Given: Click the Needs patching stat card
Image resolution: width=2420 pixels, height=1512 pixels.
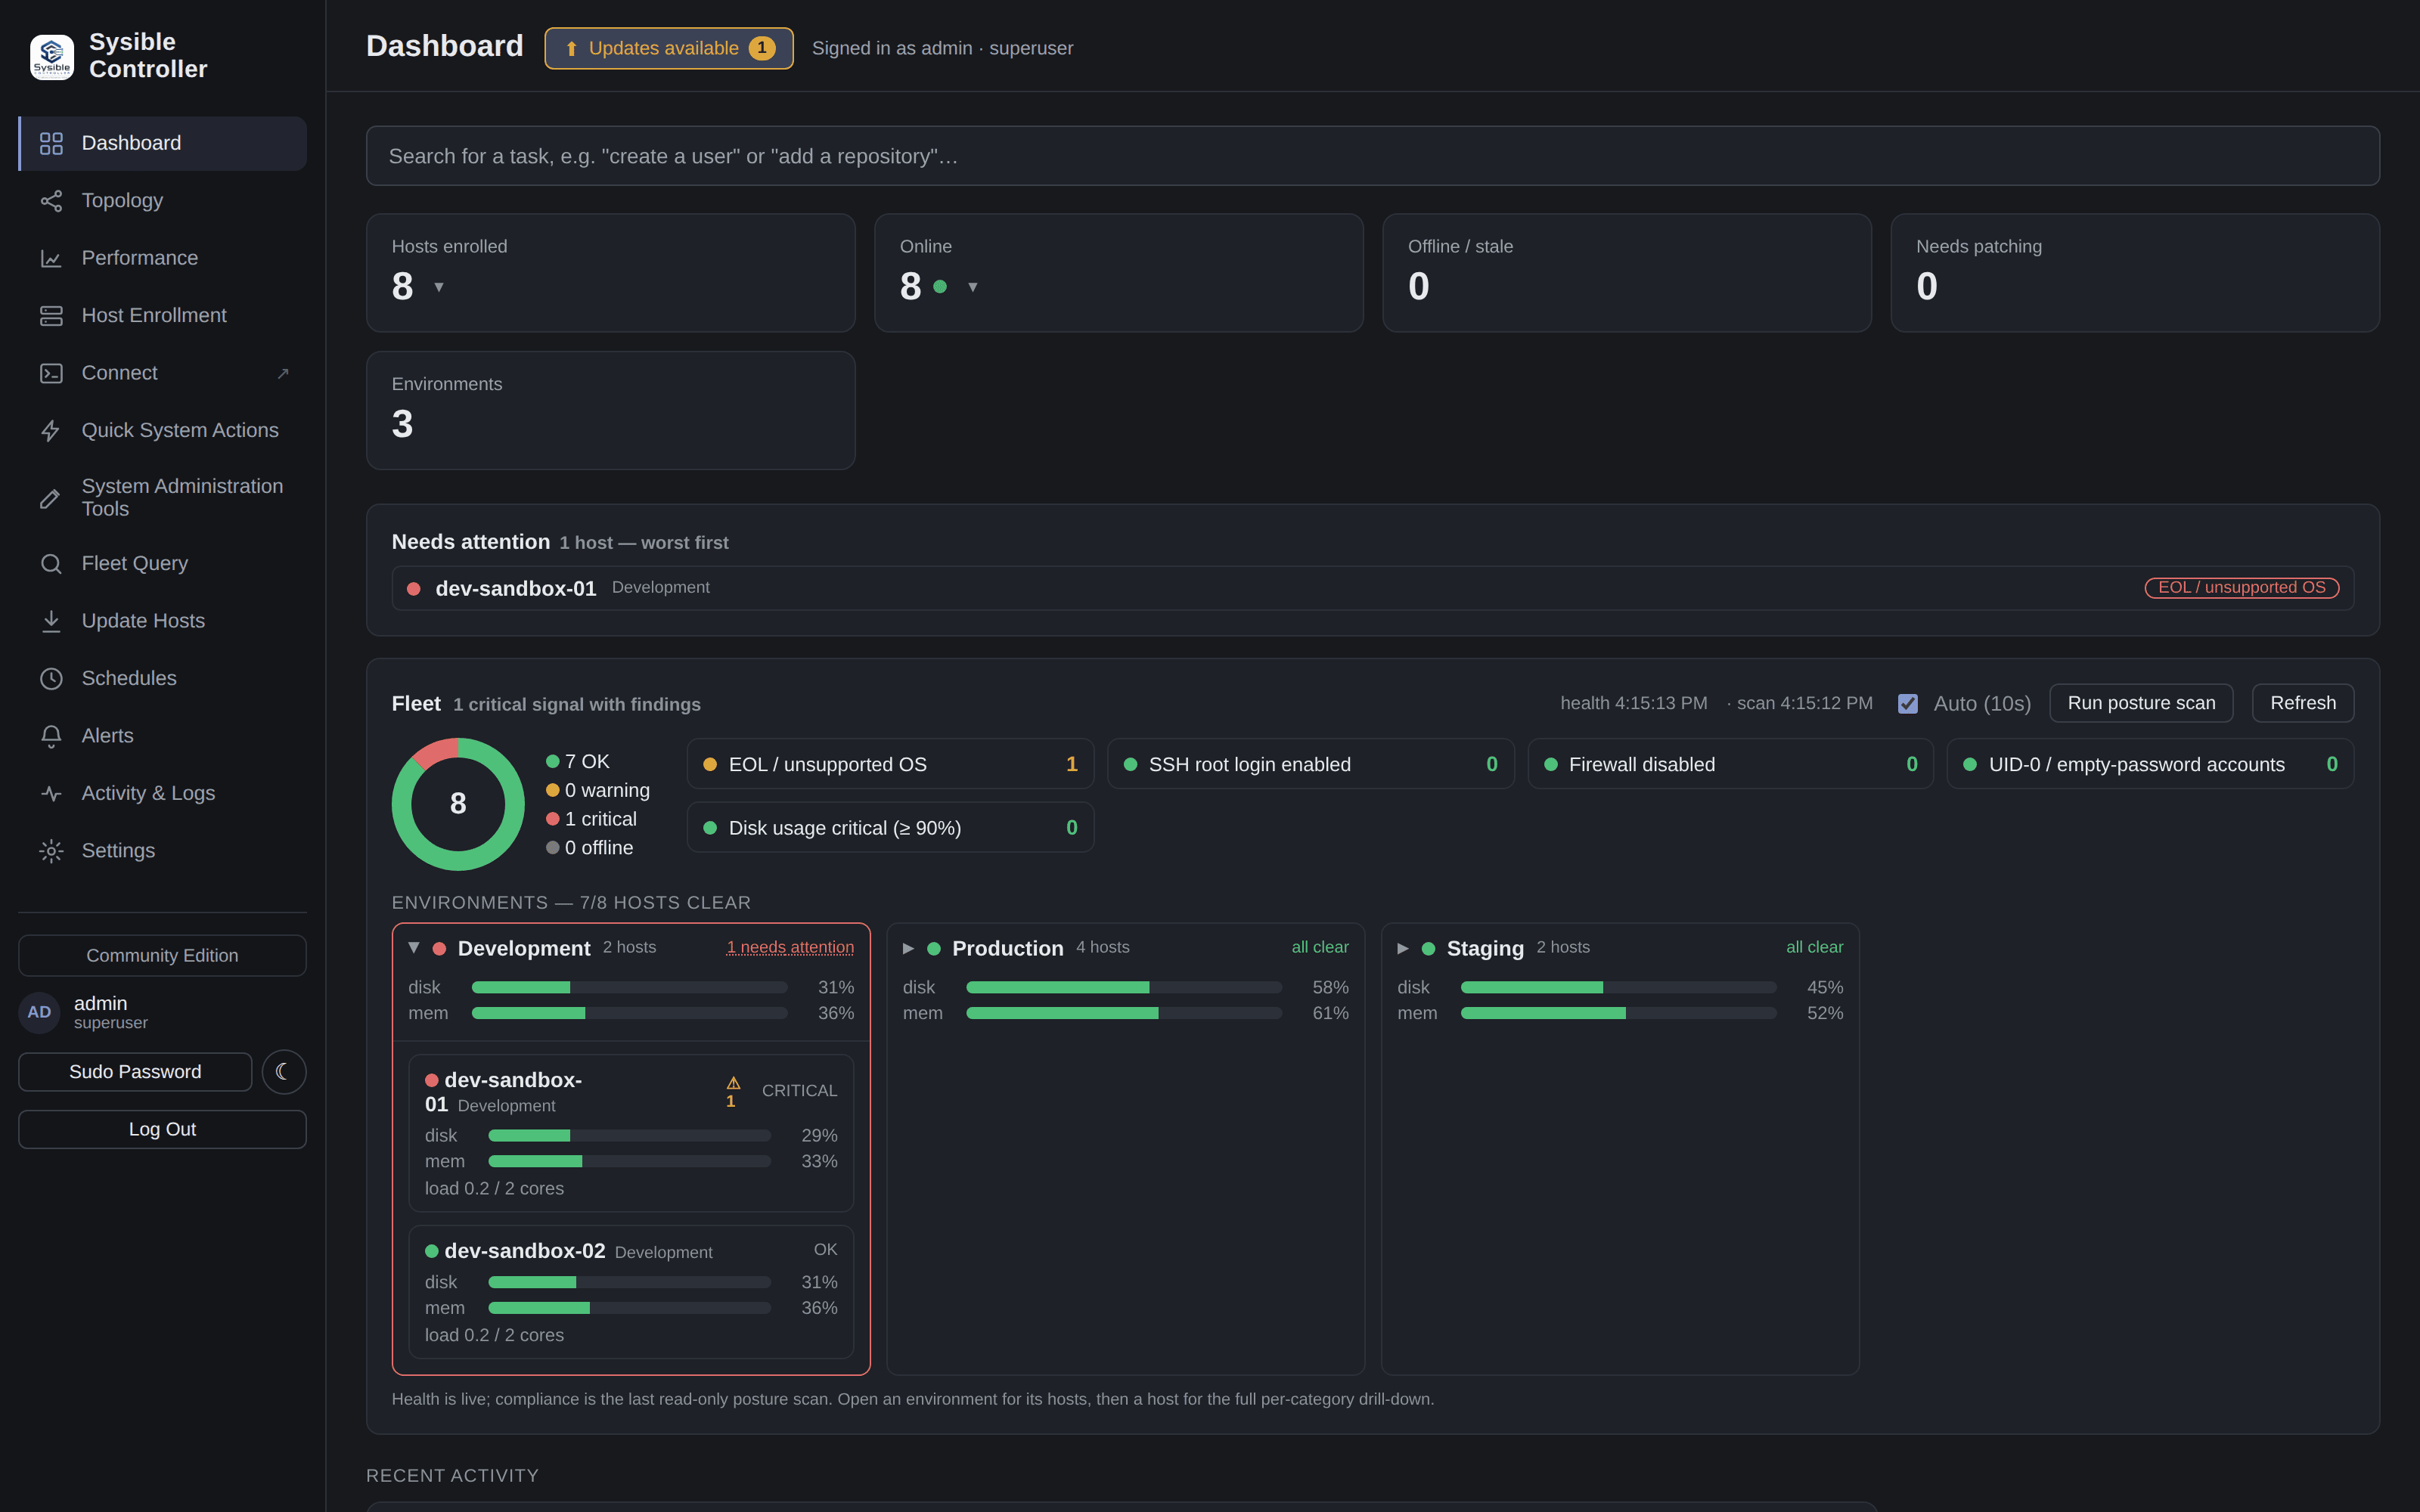Looking at the screenshot, I should coord(2135,273).
